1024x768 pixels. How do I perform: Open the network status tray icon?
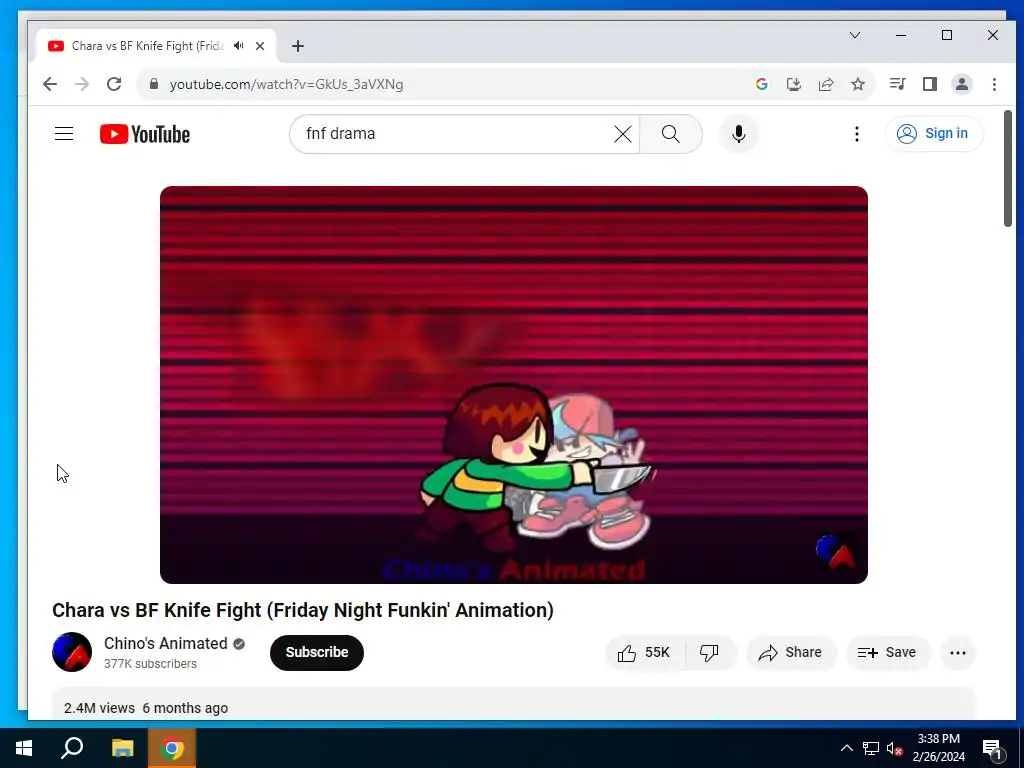pyautogui.click(x=871, y=748)
